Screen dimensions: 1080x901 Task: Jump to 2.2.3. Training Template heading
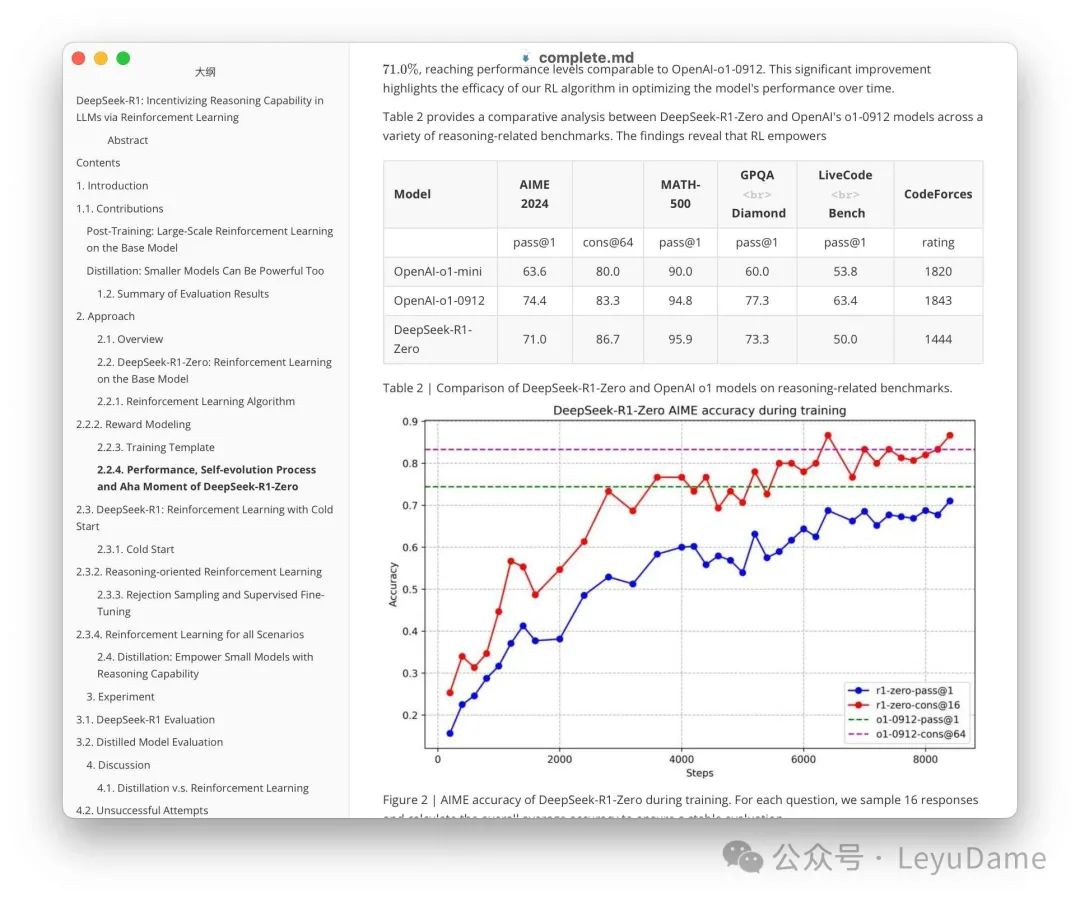(155, 447)
